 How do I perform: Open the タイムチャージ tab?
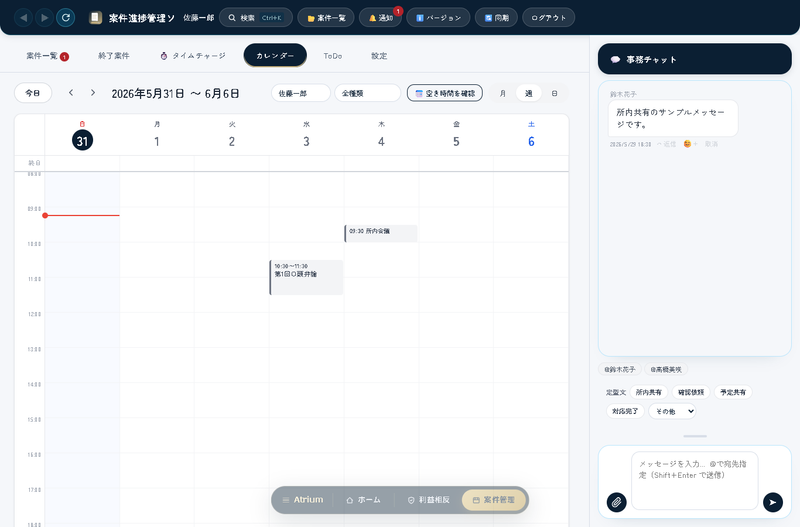tap(193, 56)
